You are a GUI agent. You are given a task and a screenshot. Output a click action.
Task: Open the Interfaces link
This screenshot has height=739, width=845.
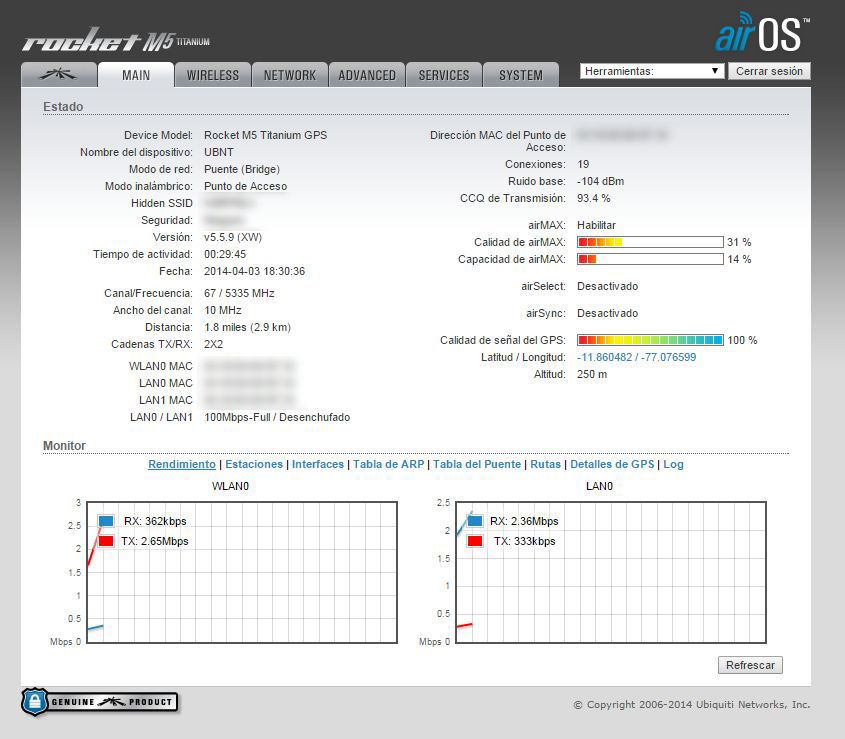pyautogui.click(x=318, y=464)
